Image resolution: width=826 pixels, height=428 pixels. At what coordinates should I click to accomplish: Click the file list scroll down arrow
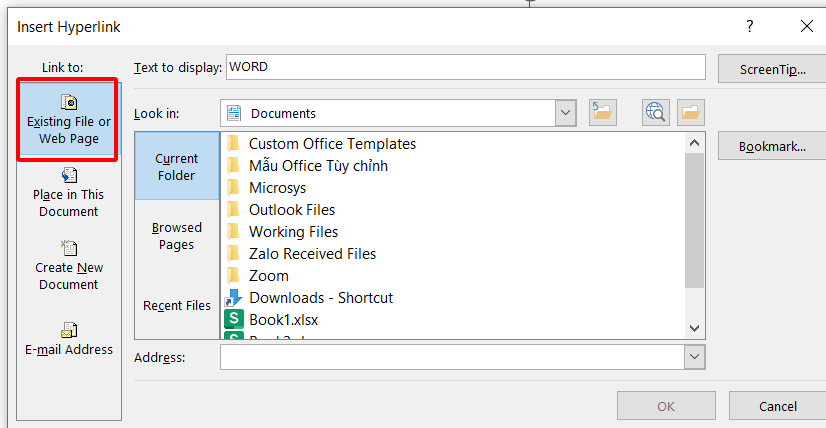[x=695, y=327]
